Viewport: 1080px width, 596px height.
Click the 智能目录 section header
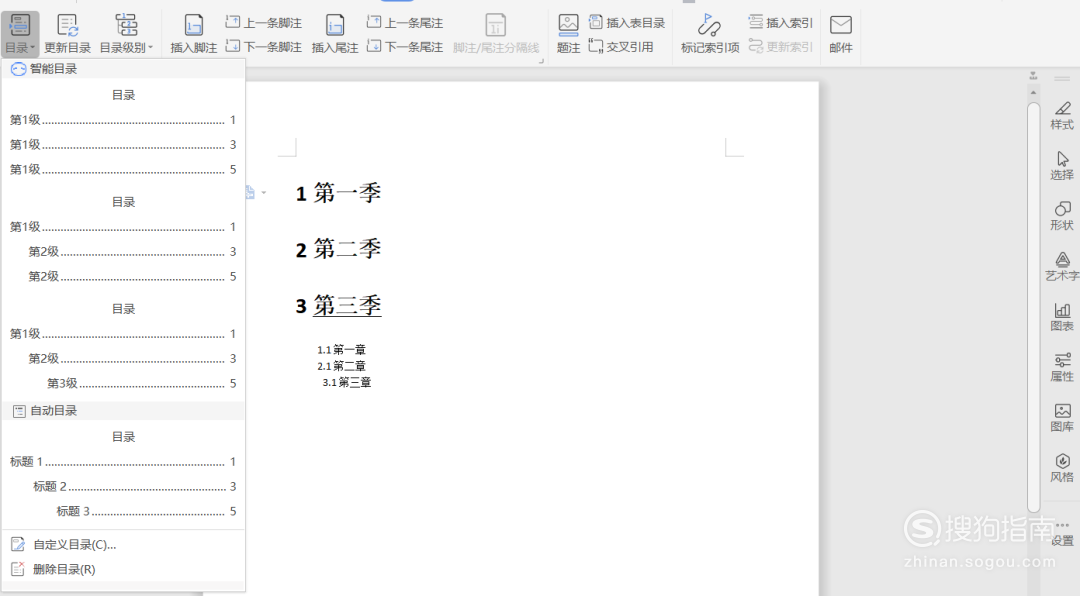tap(123, 69)
